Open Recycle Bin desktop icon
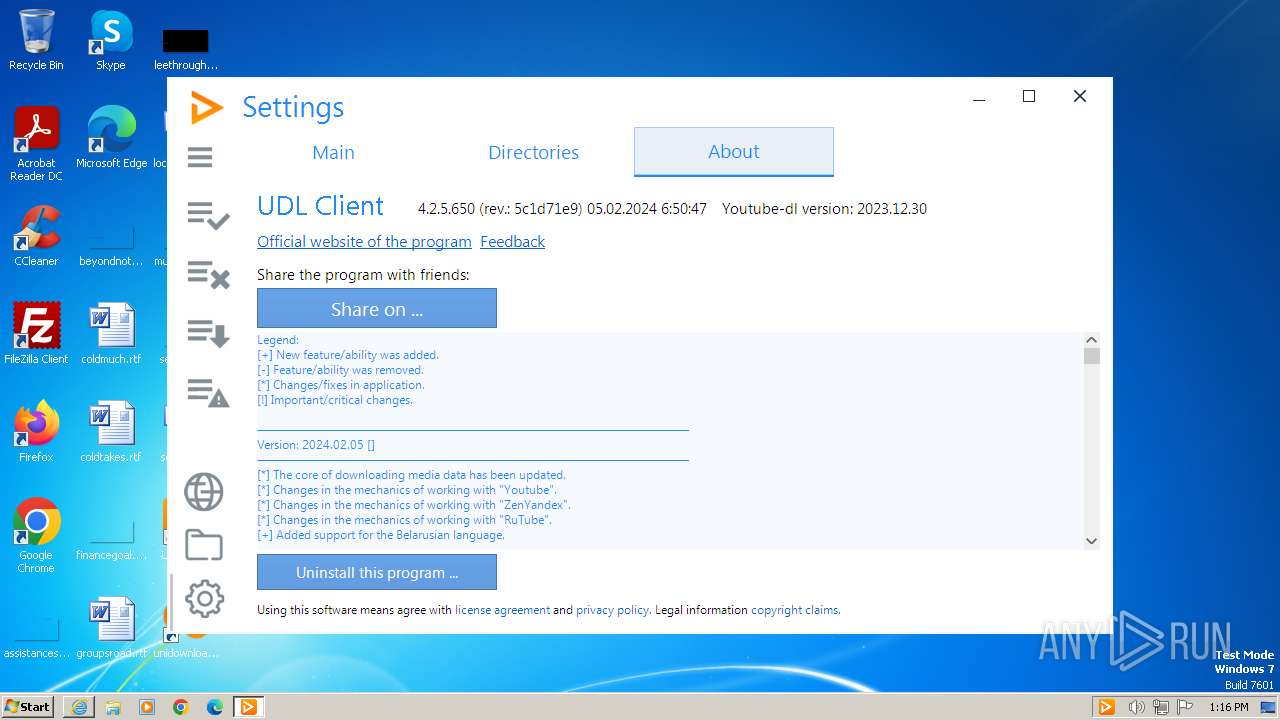The height and width of the screenshot is (720, 1280). [x=36, y=41]
